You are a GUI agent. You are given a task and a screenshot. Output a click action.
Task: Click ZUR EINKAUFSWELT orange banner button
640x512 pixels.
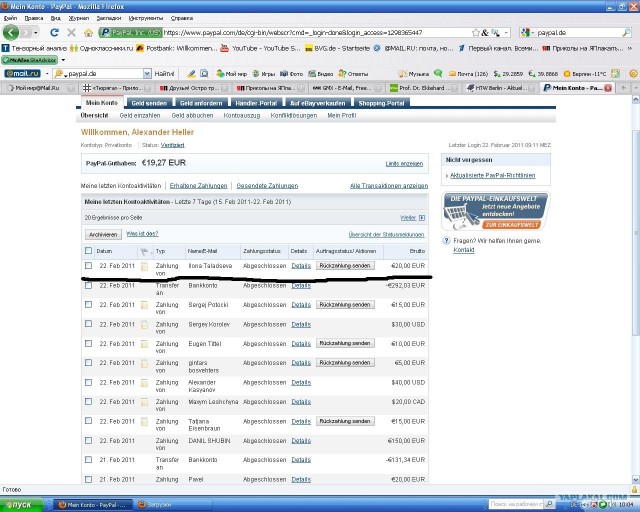(511, 225)
